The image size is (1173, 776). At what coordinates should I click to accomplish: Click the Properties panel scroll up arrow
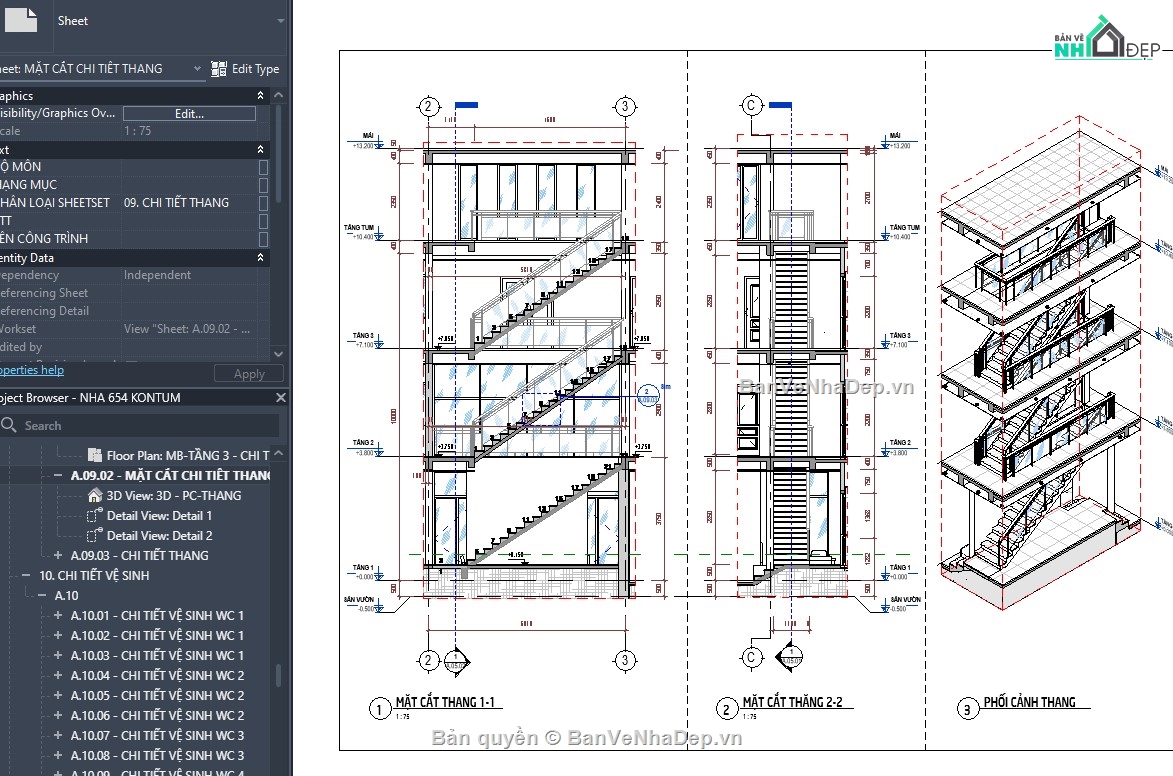278,95
